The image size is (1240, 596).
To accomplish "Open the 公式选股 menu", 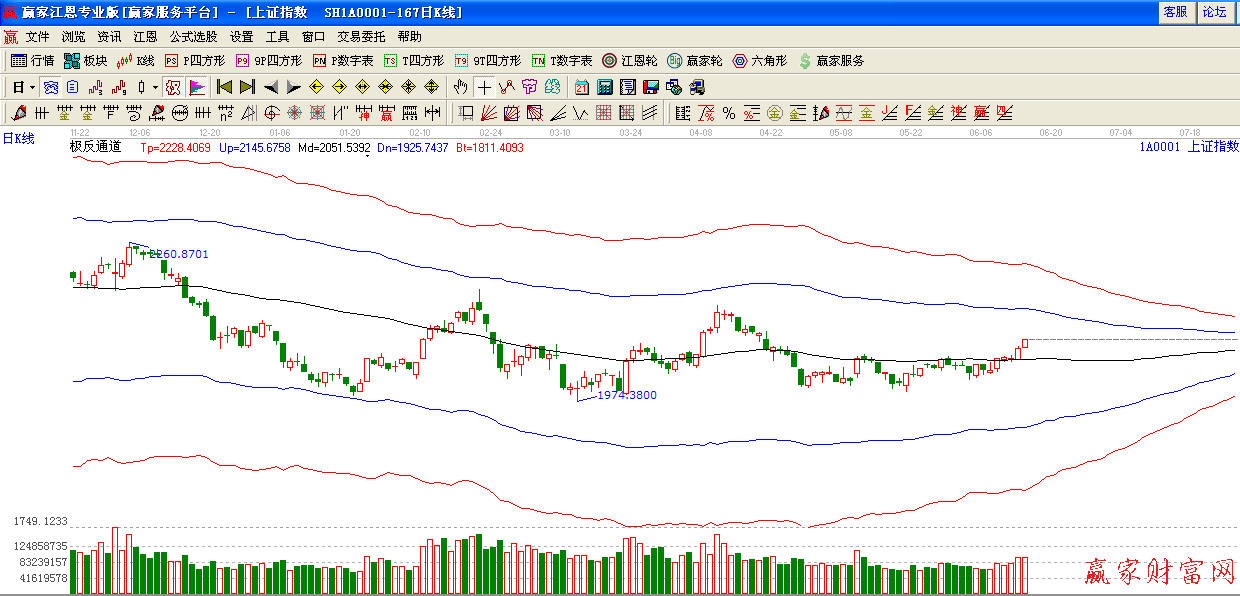I will point(193,36).
